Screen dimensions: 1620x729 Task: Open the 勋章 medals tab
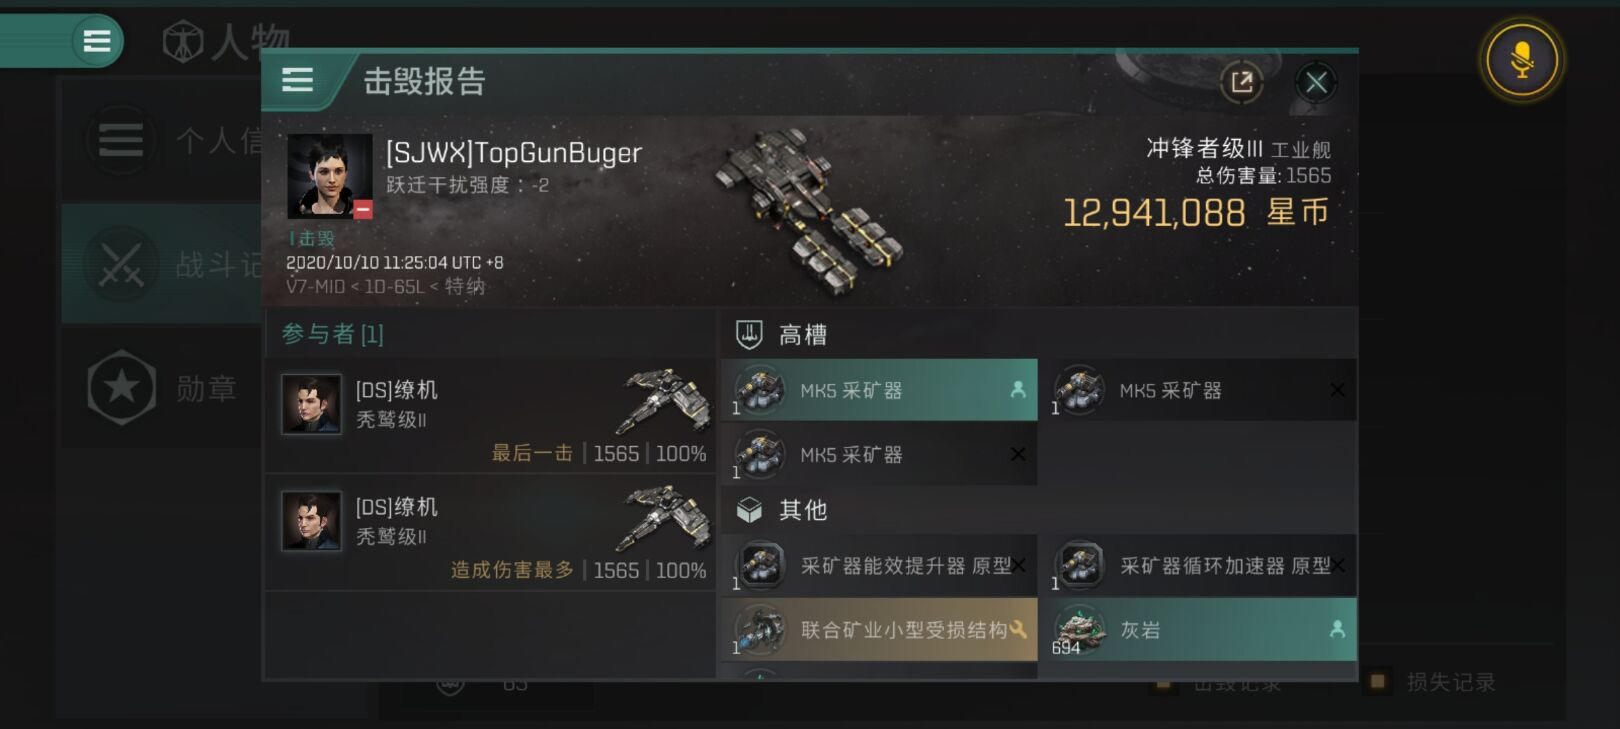pos(160,388)
